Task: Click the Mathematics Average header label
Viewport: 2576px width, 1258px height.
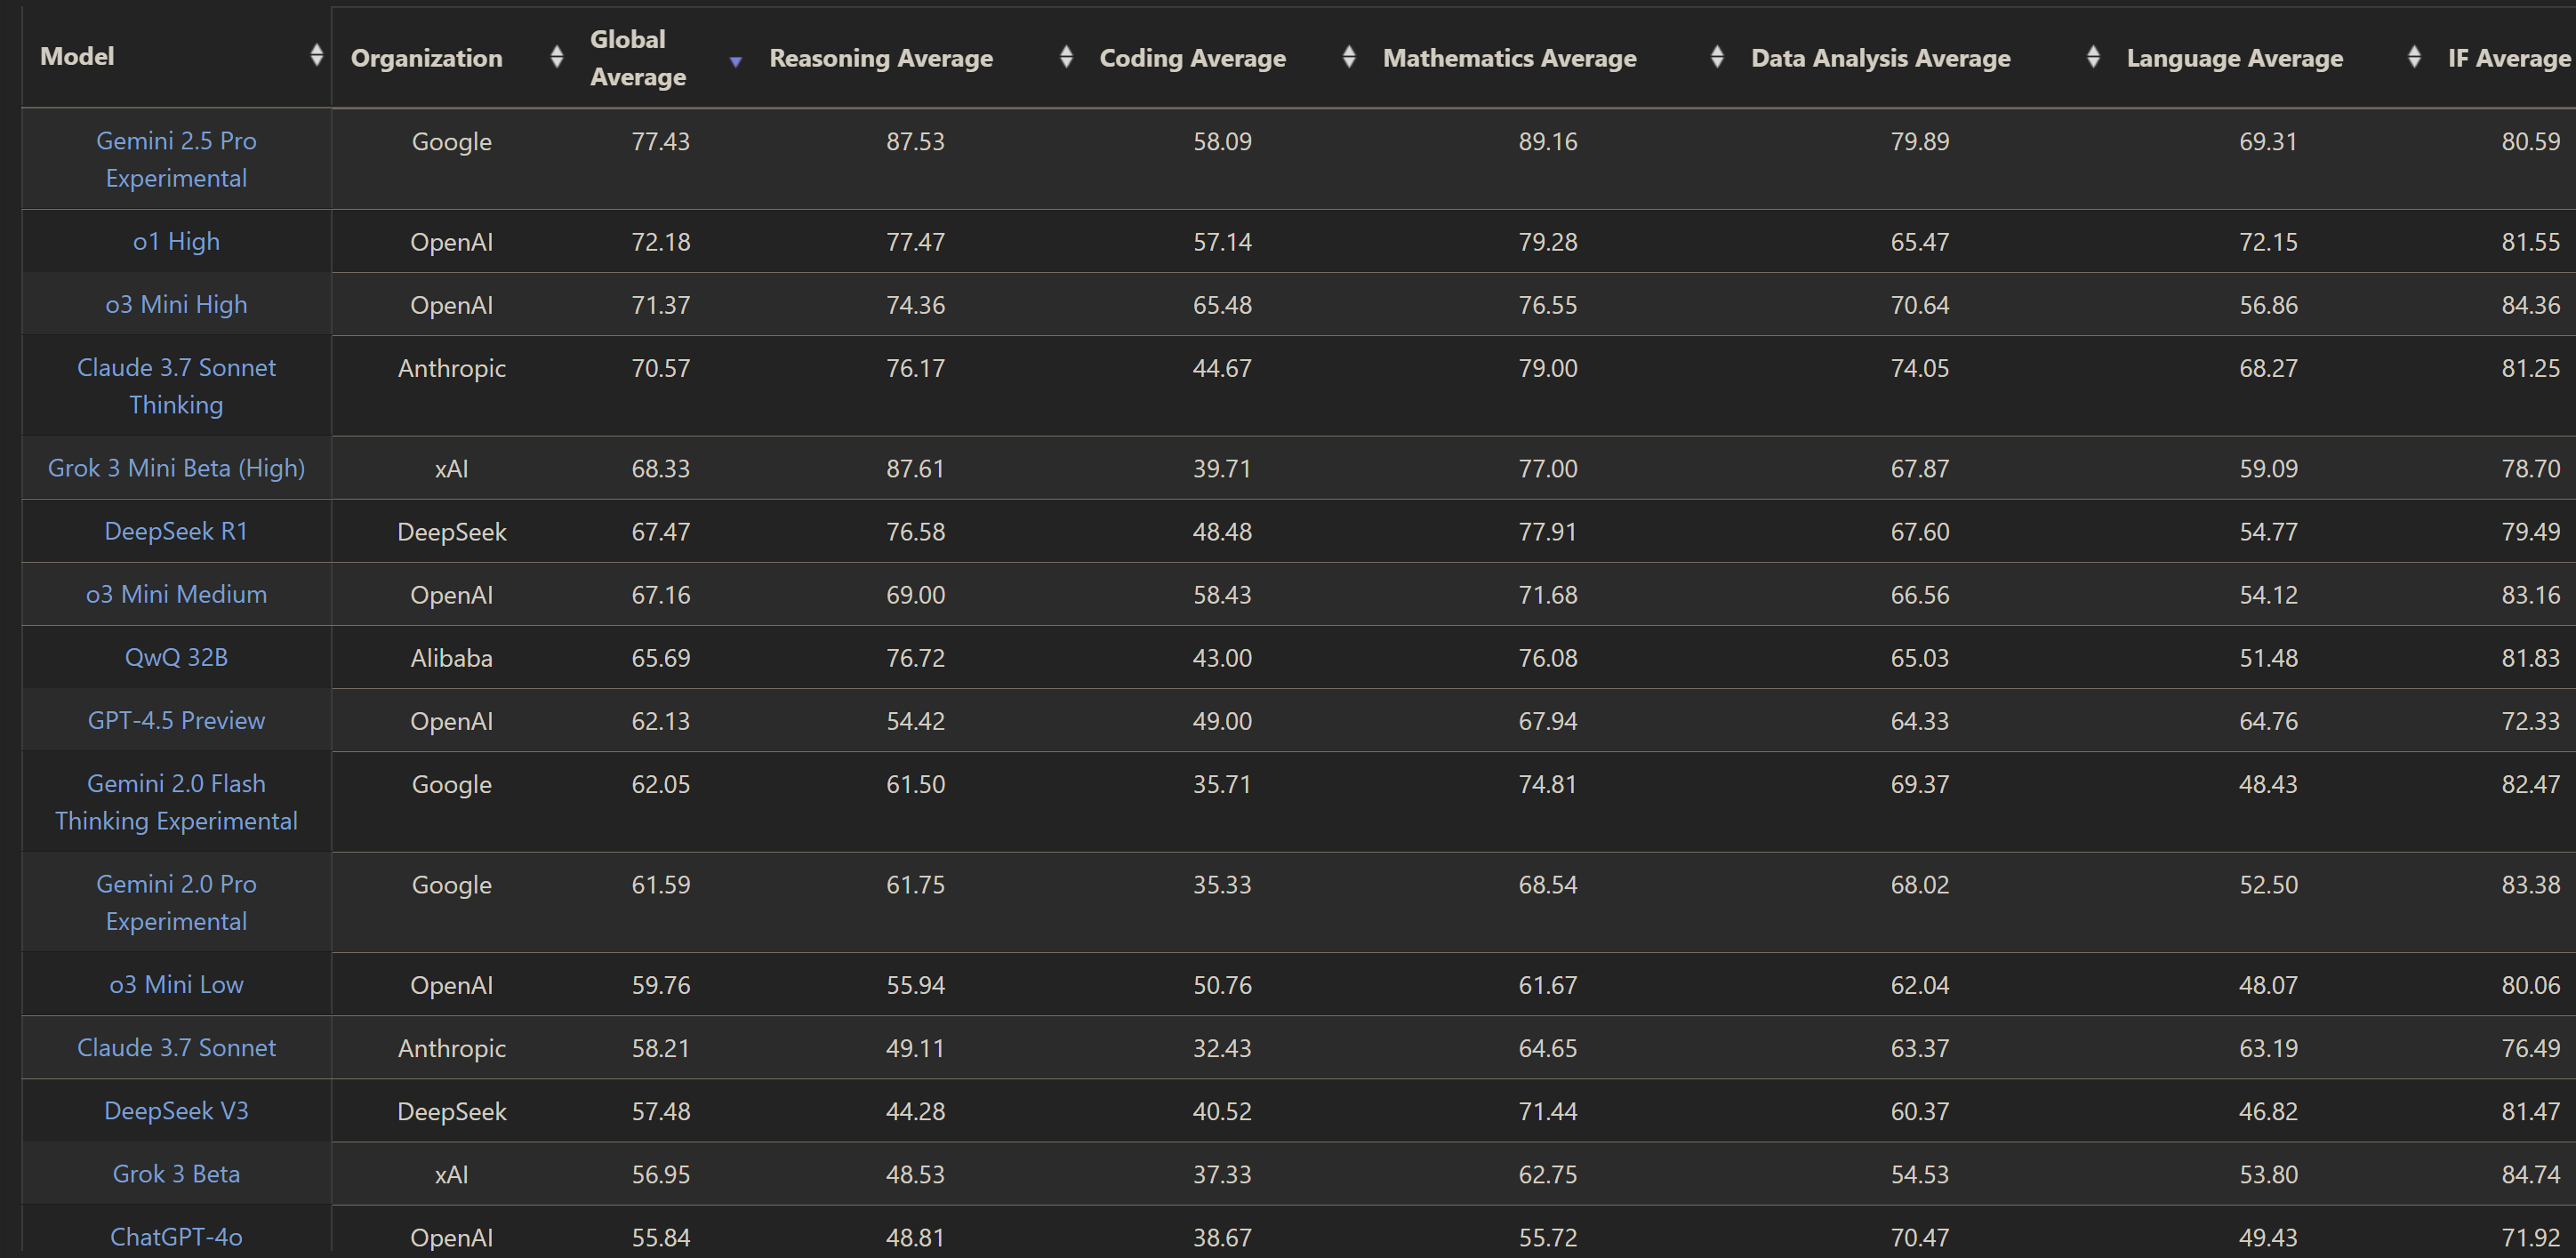Action: (x=1510, y=58)
